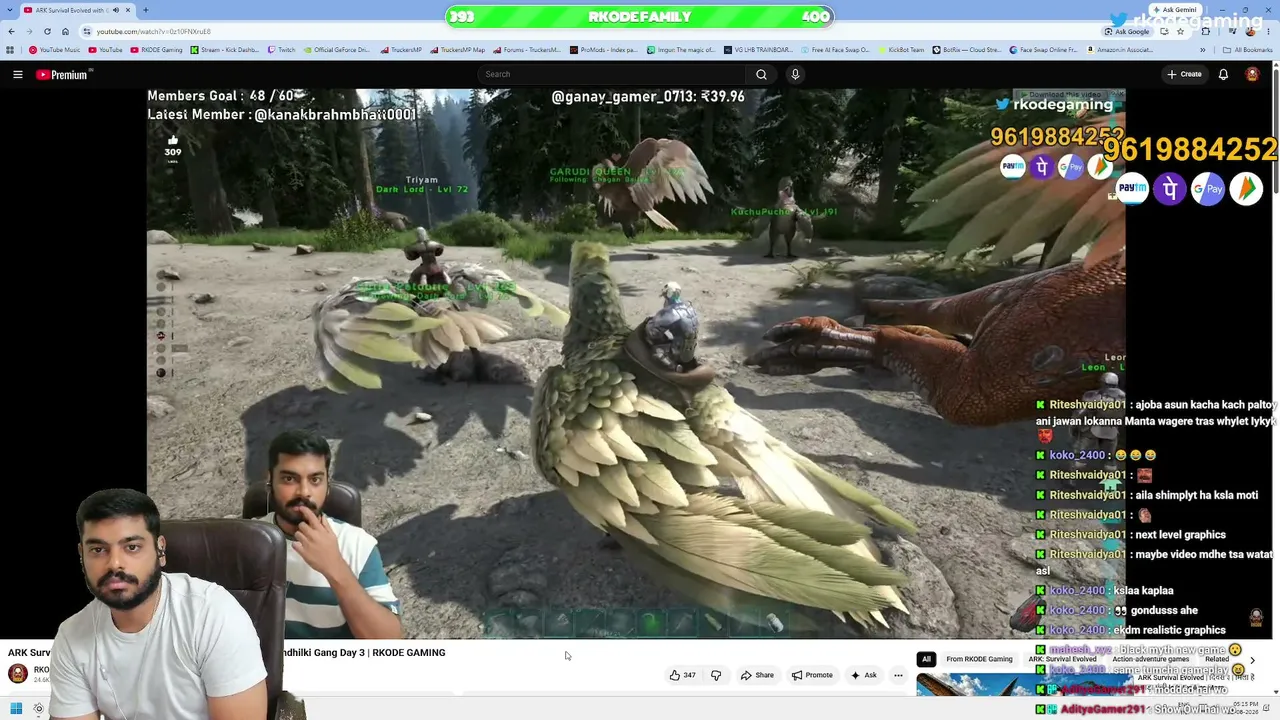The width and height of the screenshot is (1280, 720).
Task: Open the Imgur bookmark
Action: pyautogui.click(x=682, y=50)
